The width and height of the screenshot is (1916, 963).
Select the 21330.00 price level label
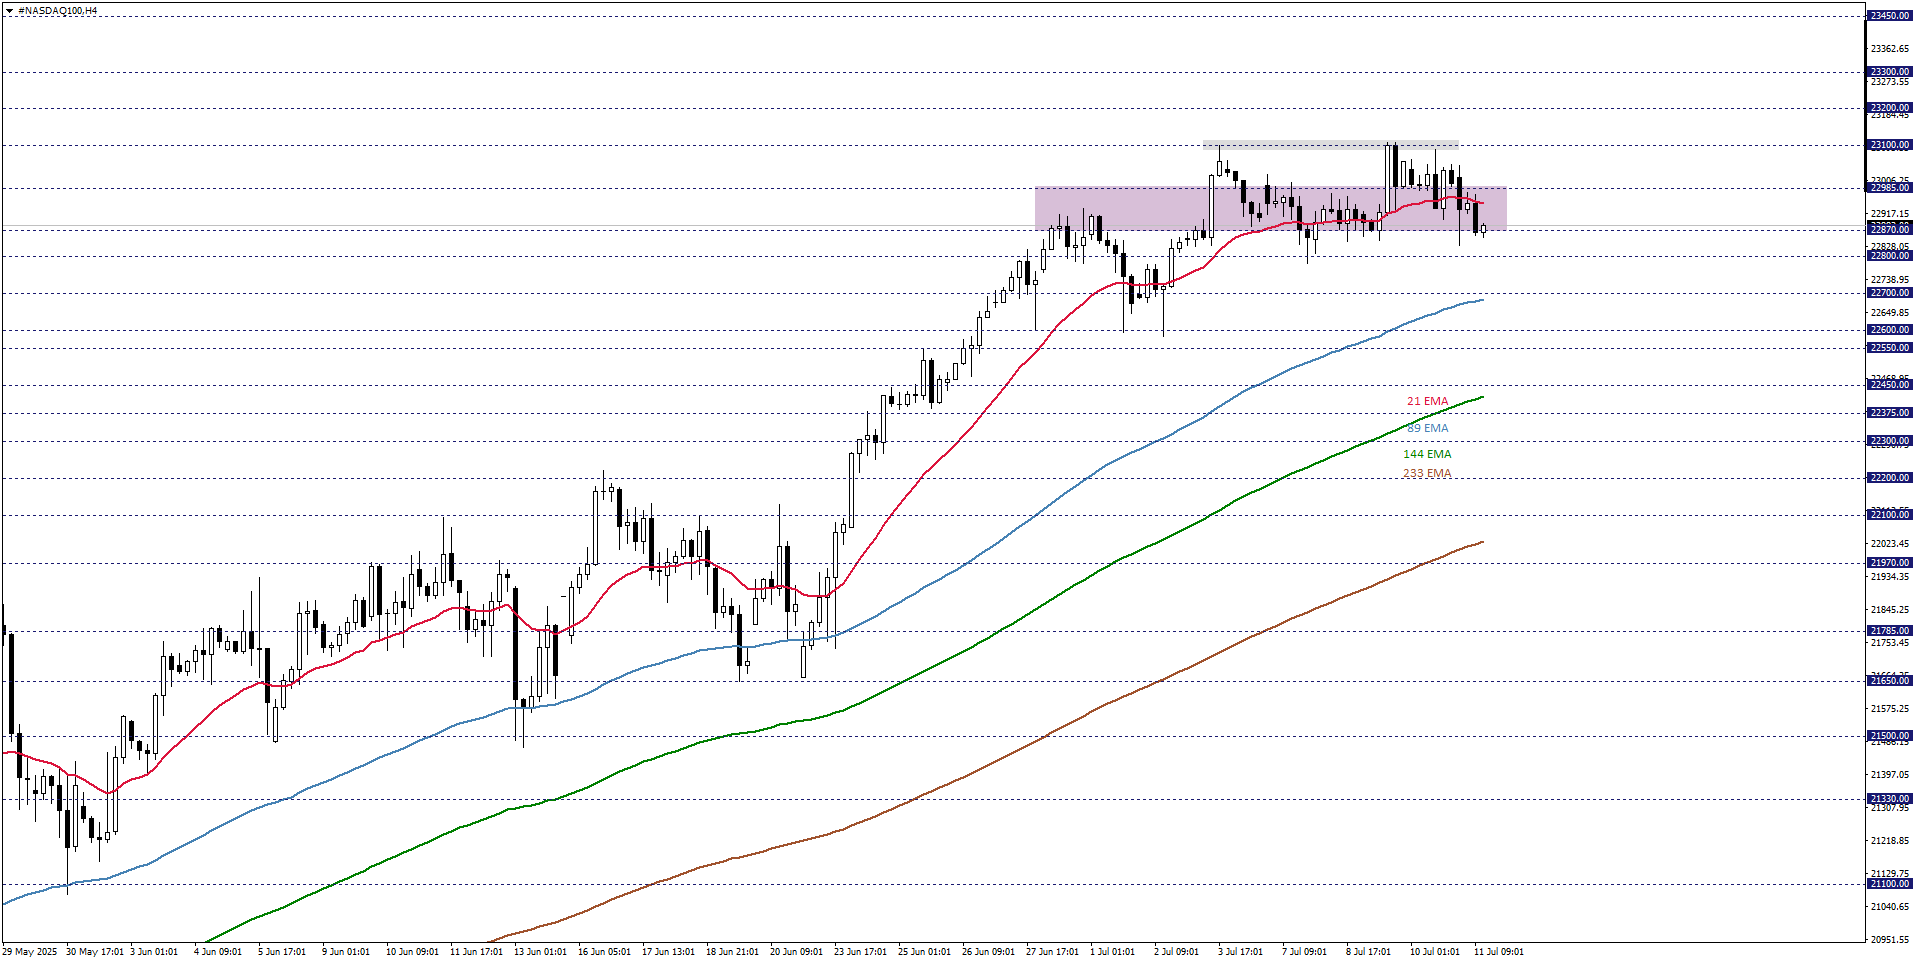pos(1890,799)
